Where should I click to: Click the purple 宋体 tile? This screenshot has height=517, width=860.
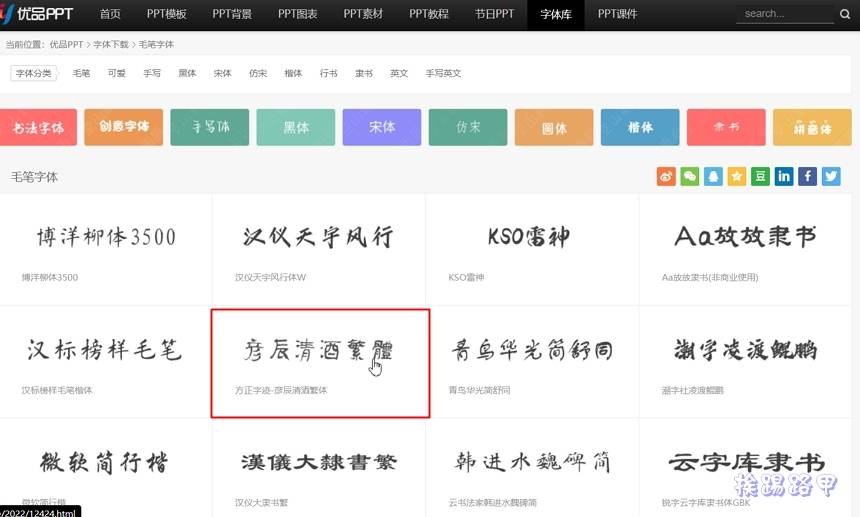382,127
